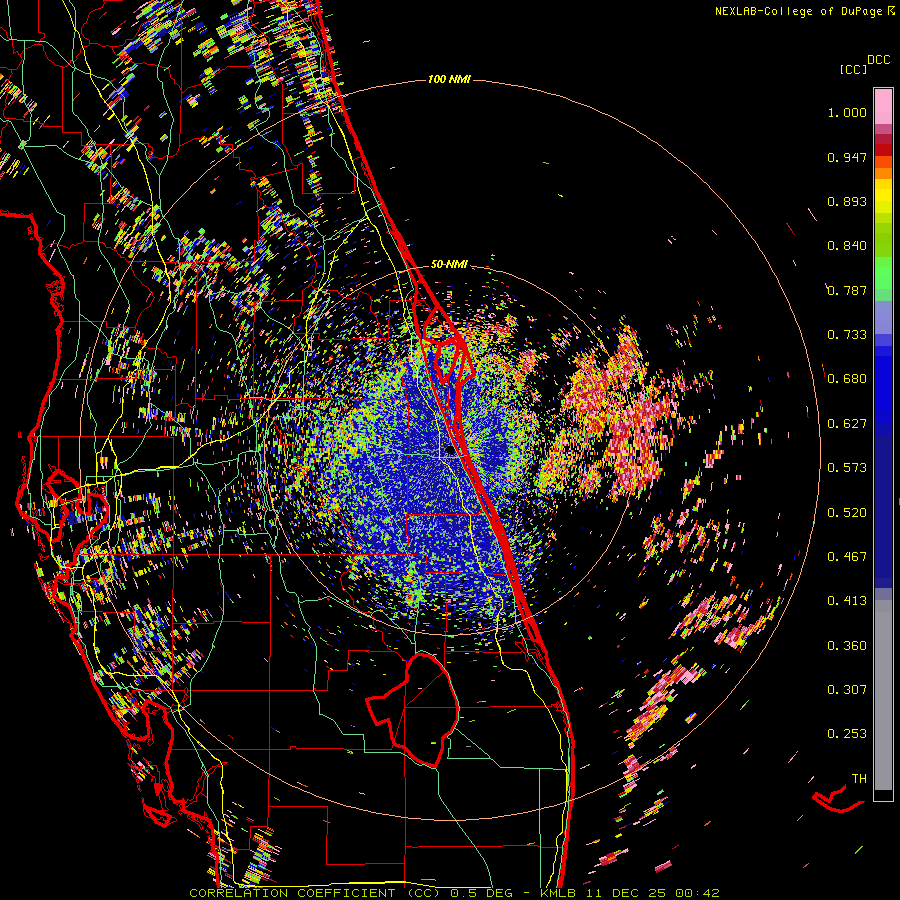
Task: Pick the bright green segment of the color bar
Action: pyautogui.click(x=883, y=273)
